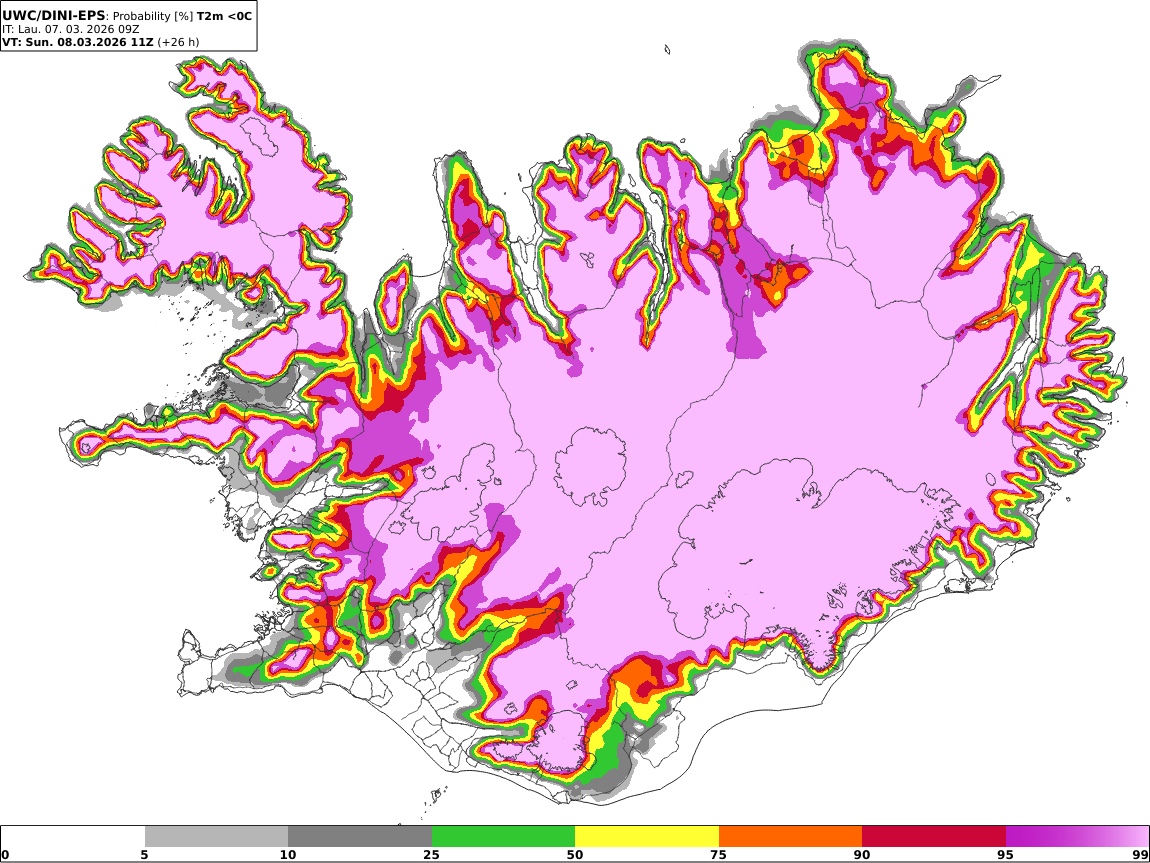Click the 'UWC/DINI-EPS' title text
This screenshot has width=1150, height=863.
pos(54,15)
